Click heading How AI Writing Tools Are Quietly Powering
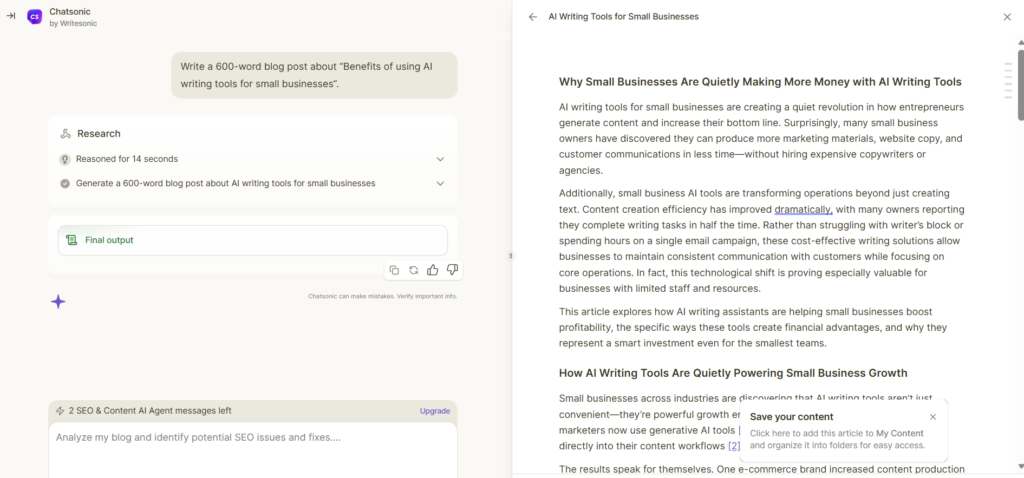Viewport: 1024px width, 478px height. pyautogui.click(x=733, y=374)
